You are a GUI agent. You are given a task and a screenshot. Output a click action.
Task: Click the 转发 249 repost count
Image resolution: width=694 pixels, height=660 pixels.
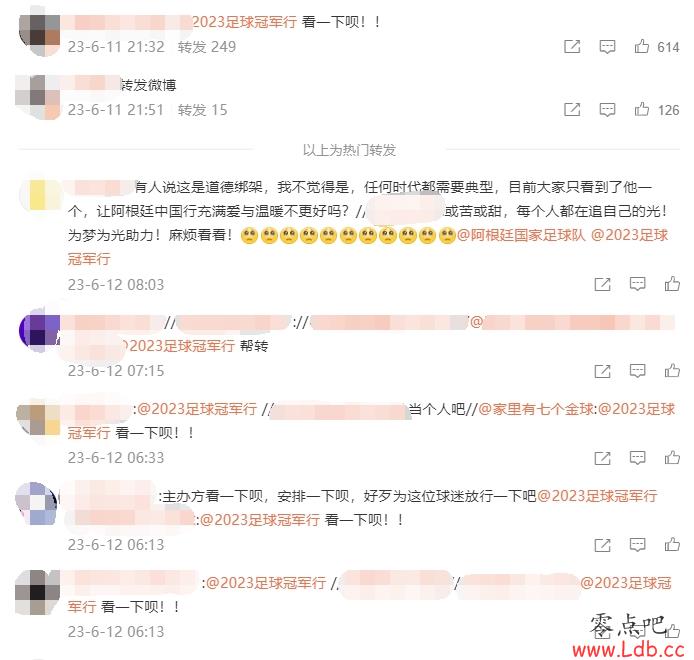pyautogui.click(x=207, y=46)
